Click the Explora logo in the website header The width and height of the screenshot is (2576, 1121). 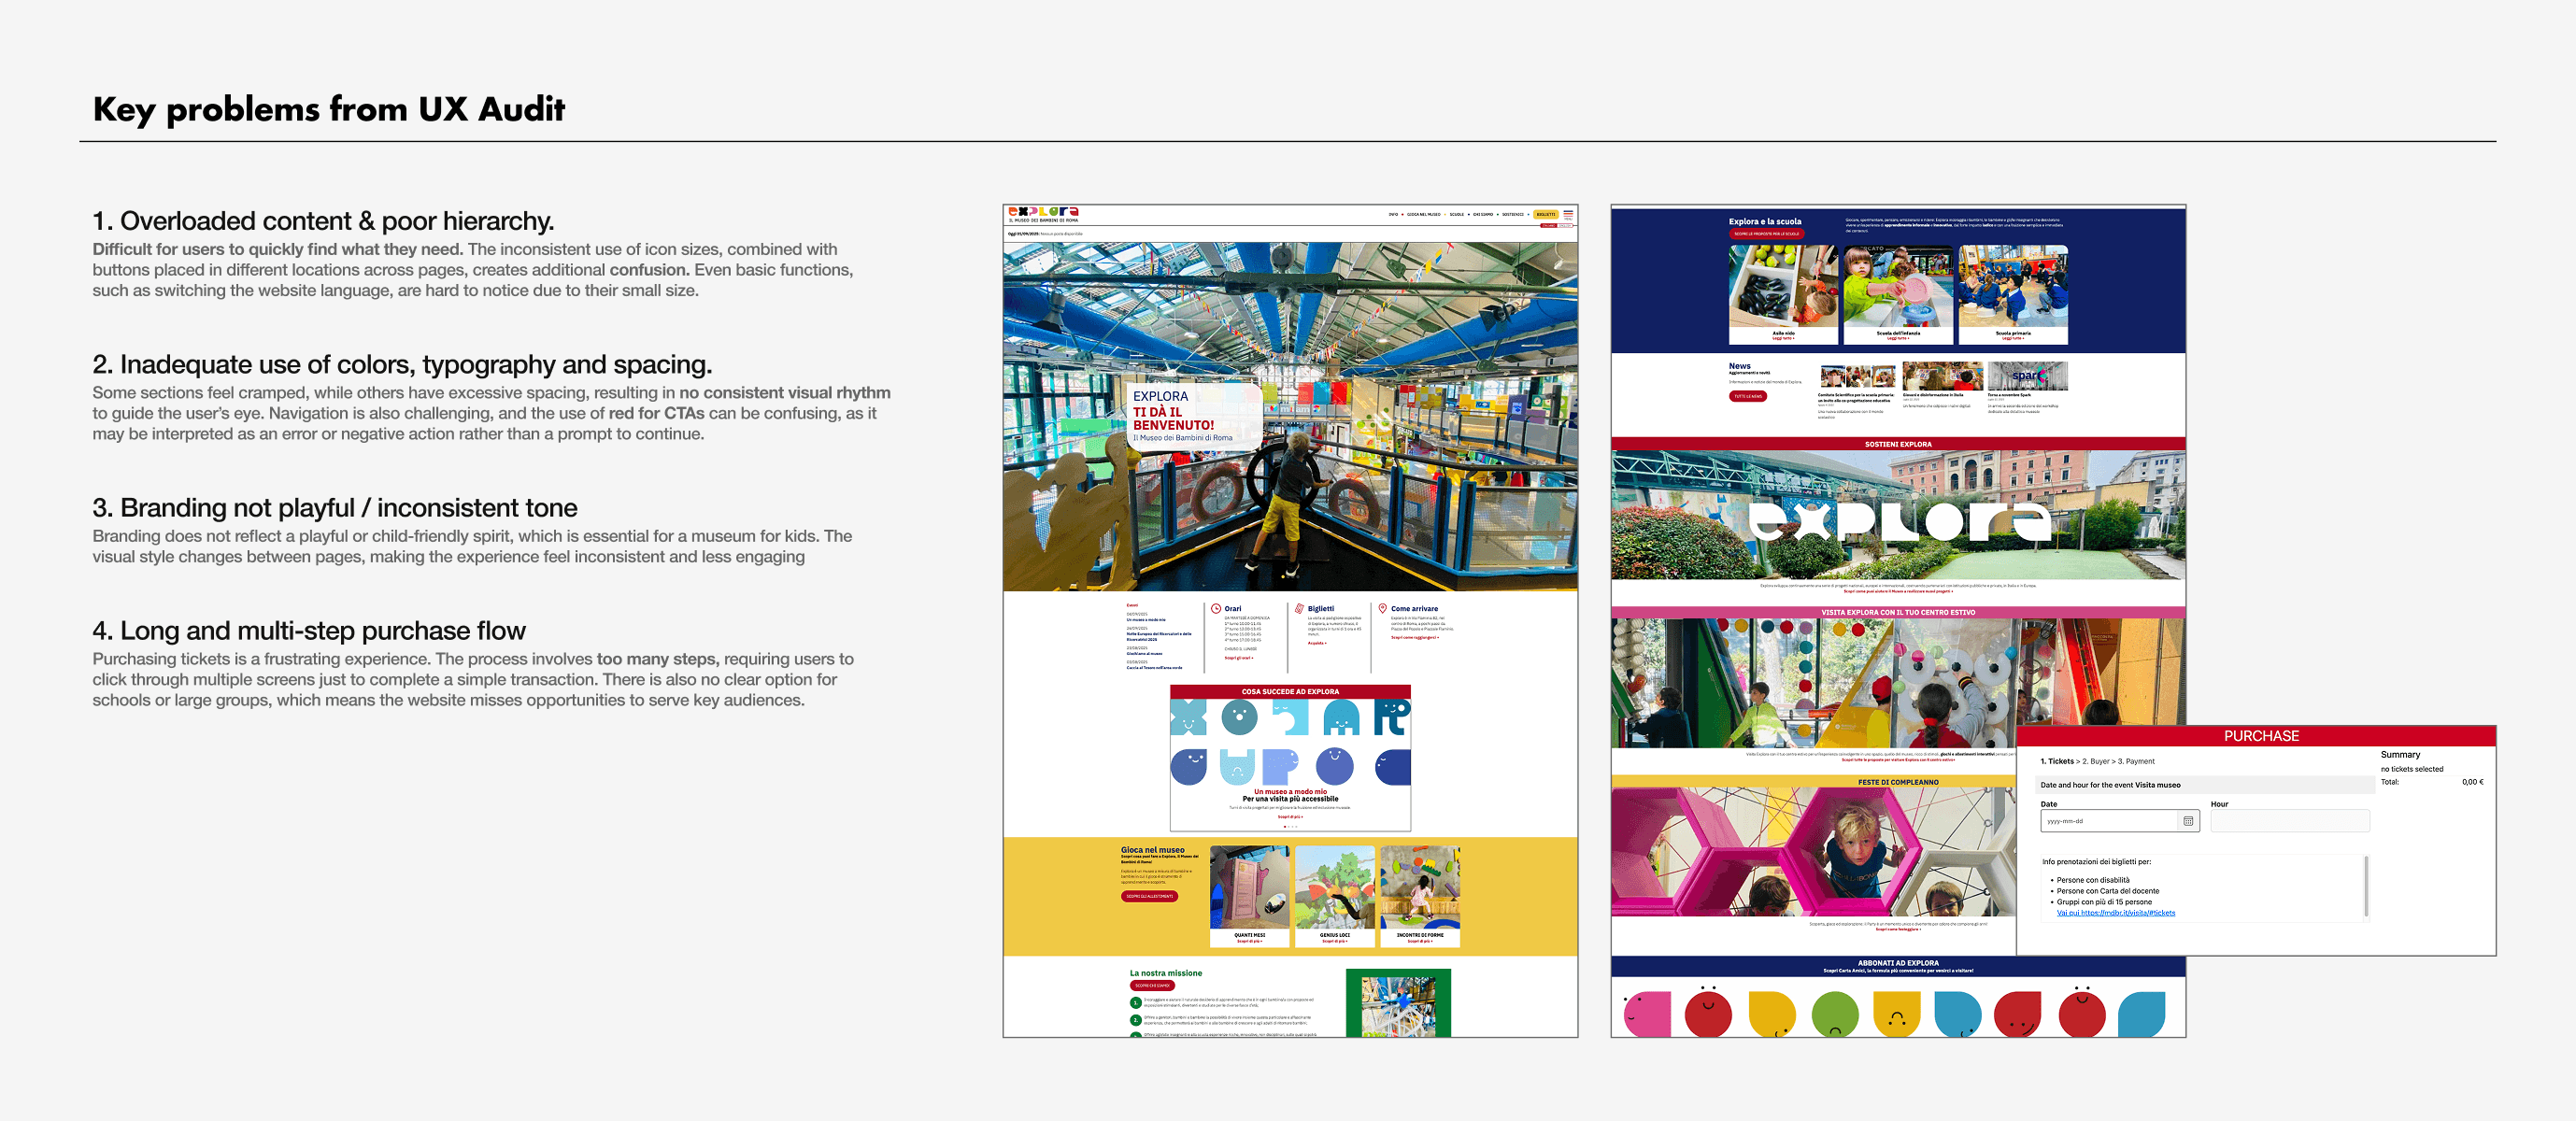tap(1043, 214)
